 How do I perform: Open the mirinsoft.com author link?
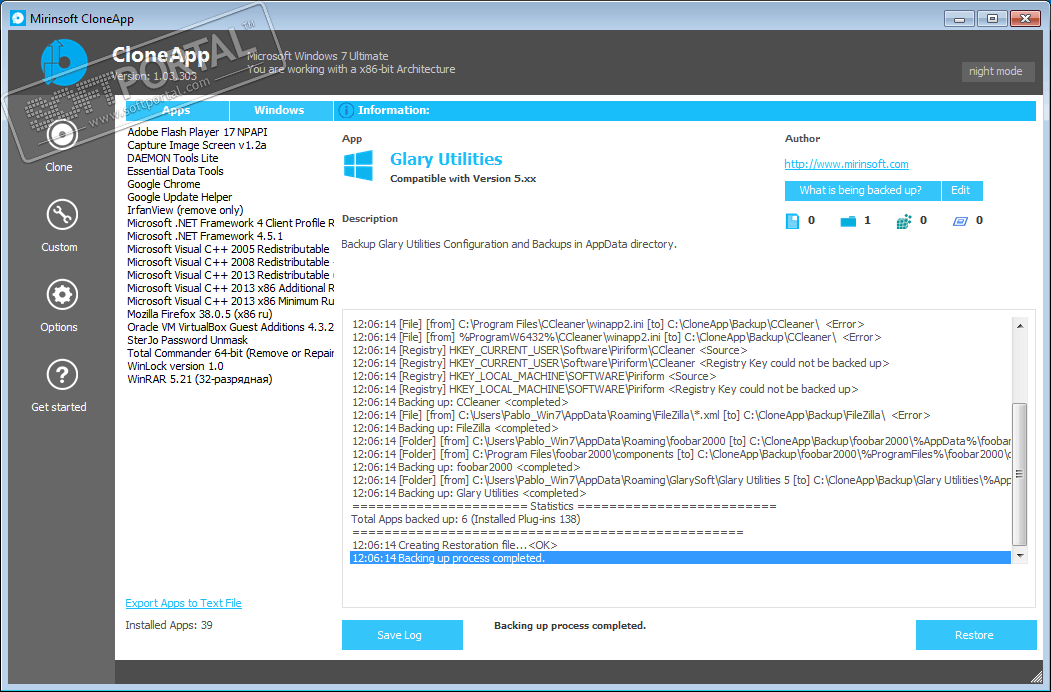coord(847,164)
